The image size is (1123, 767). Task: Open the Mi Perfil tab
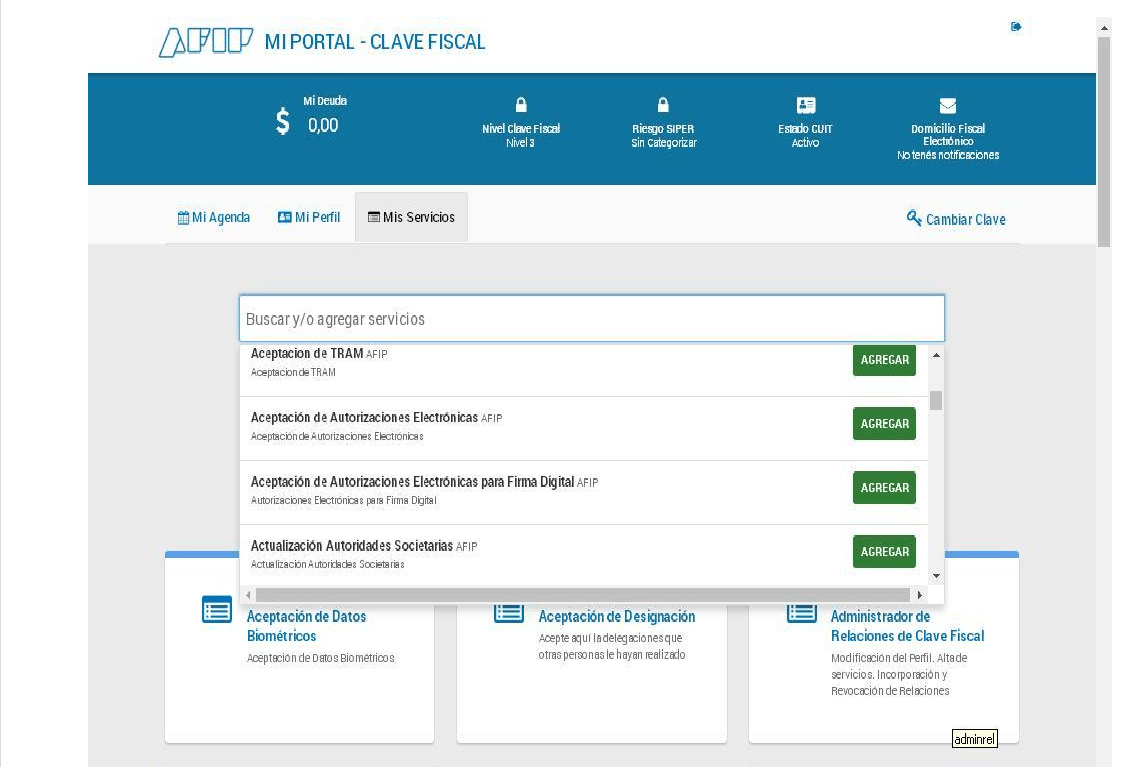(x=309, y=216)
